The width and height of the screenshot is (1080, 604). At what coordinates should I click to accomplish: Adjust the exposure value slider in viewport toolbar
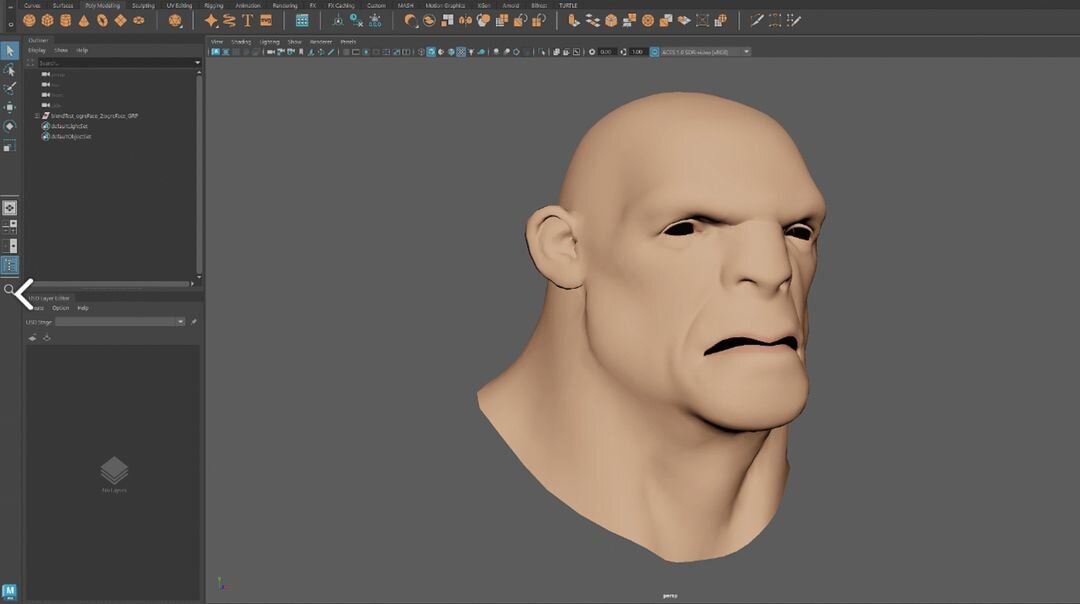pos(606,52)
